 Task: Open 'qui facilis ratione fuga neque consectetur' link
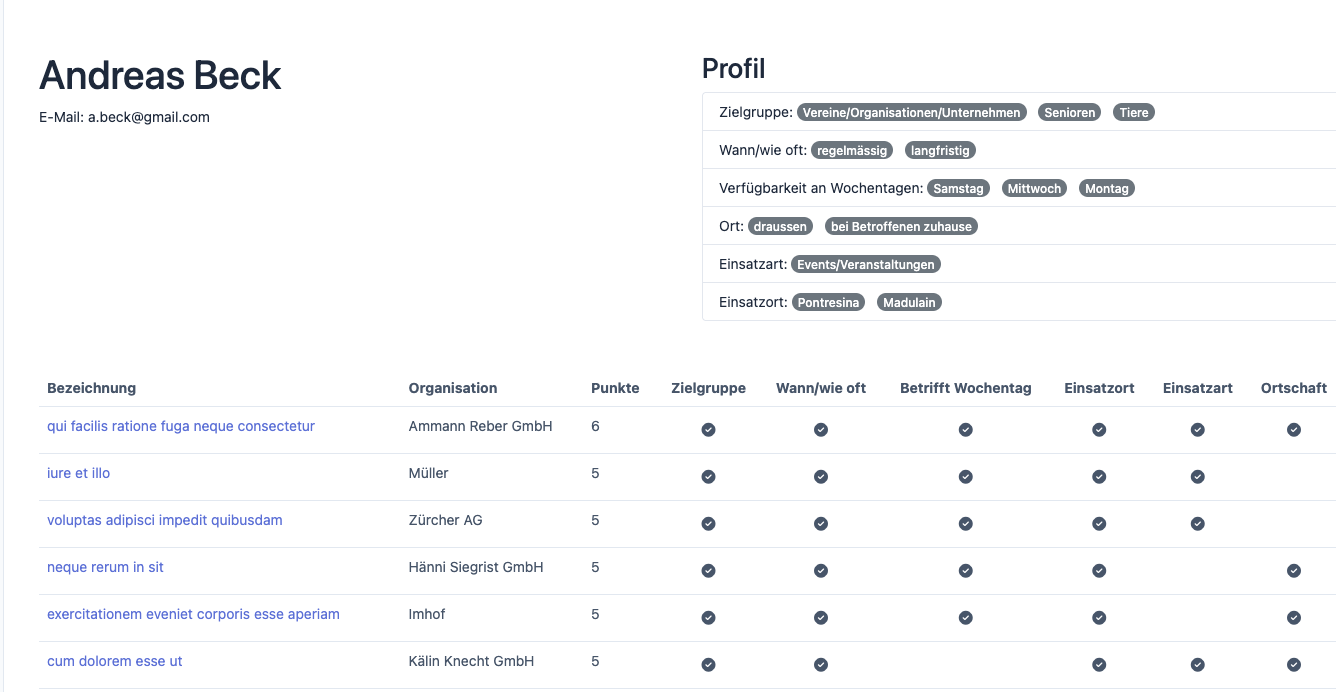tap(181, 426)
